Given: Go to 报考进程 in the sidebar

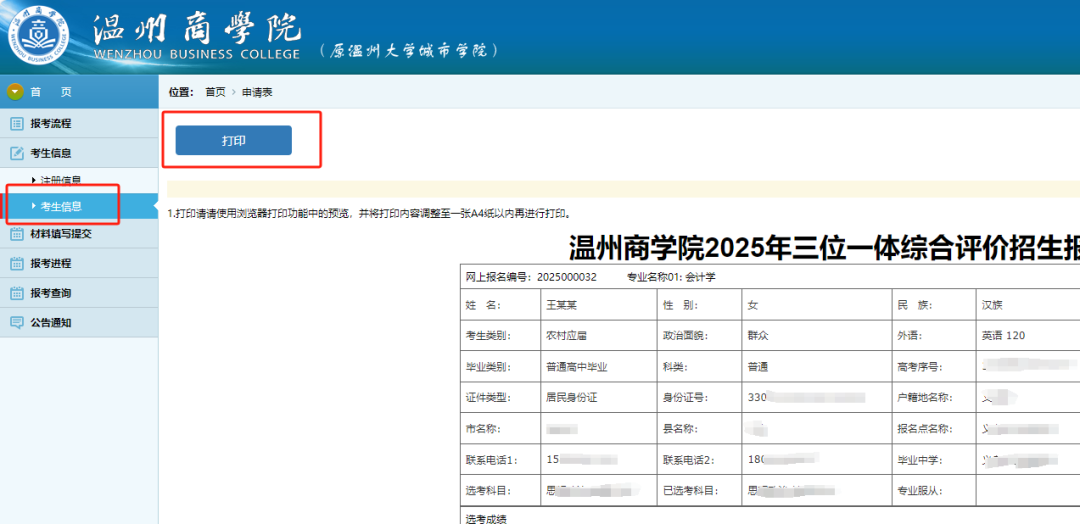Looking at the screenshot, I should (51, 264).
